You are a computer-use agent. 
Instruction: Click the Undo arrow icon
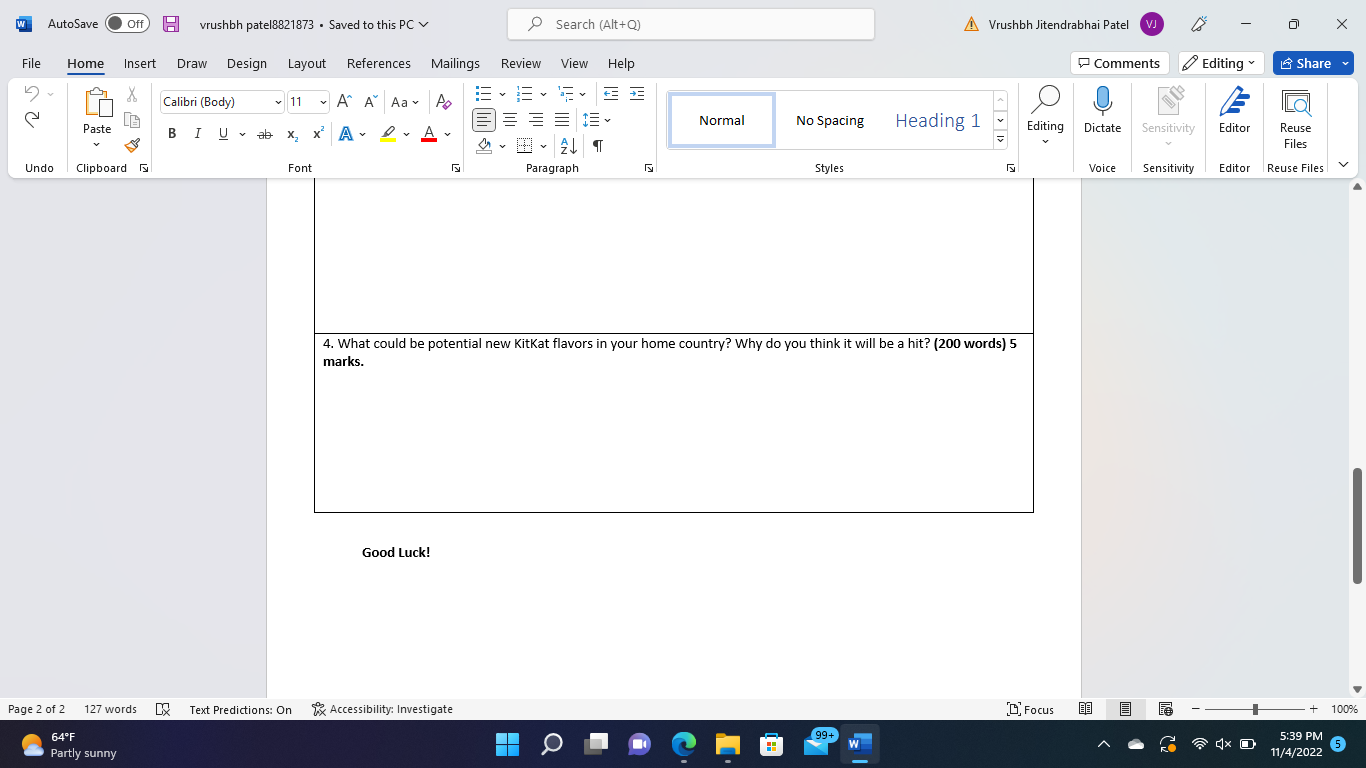coord(31,93)
